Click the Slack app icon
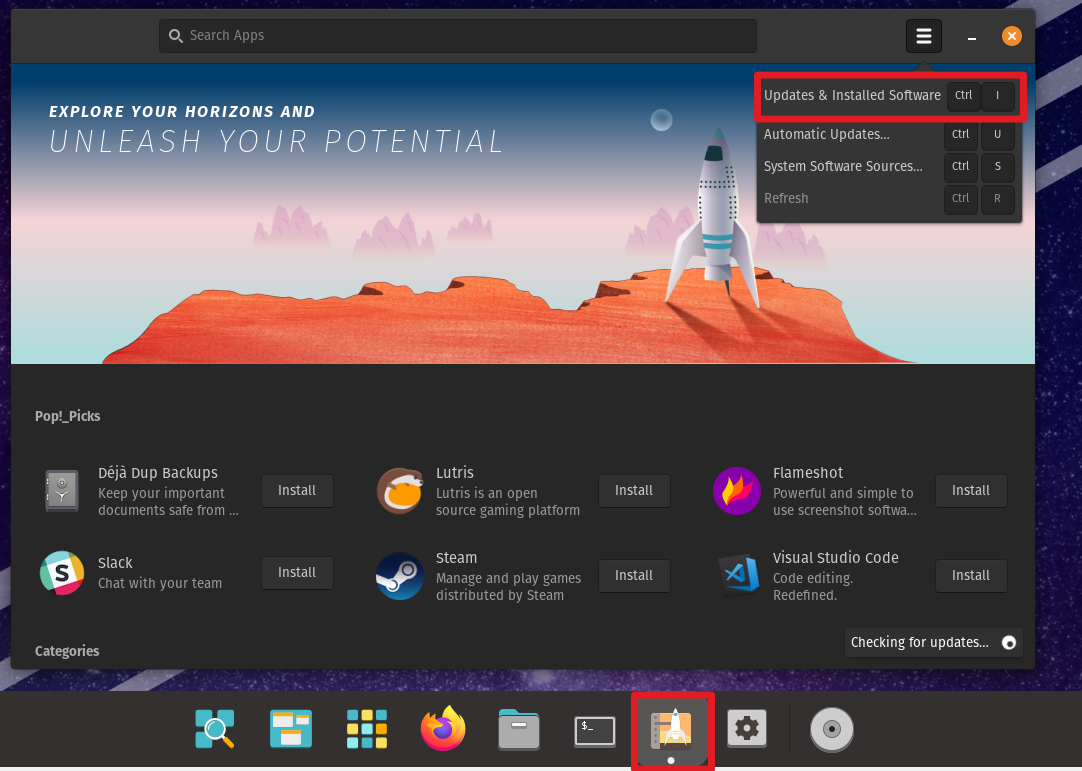The height and width of the screenshot is (771, 1082). [62, 573]
